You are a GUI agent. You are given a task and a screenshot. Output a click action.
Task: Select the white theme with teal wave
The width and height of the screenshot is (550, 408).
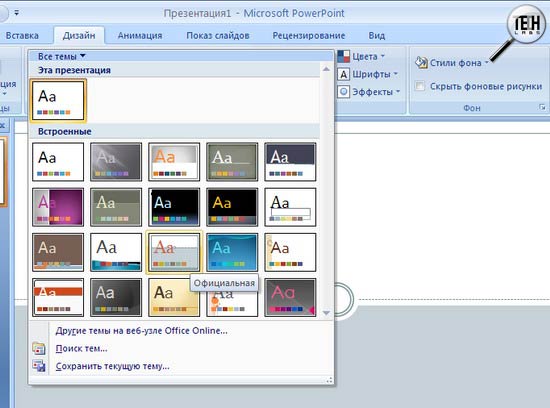point(116,252)
